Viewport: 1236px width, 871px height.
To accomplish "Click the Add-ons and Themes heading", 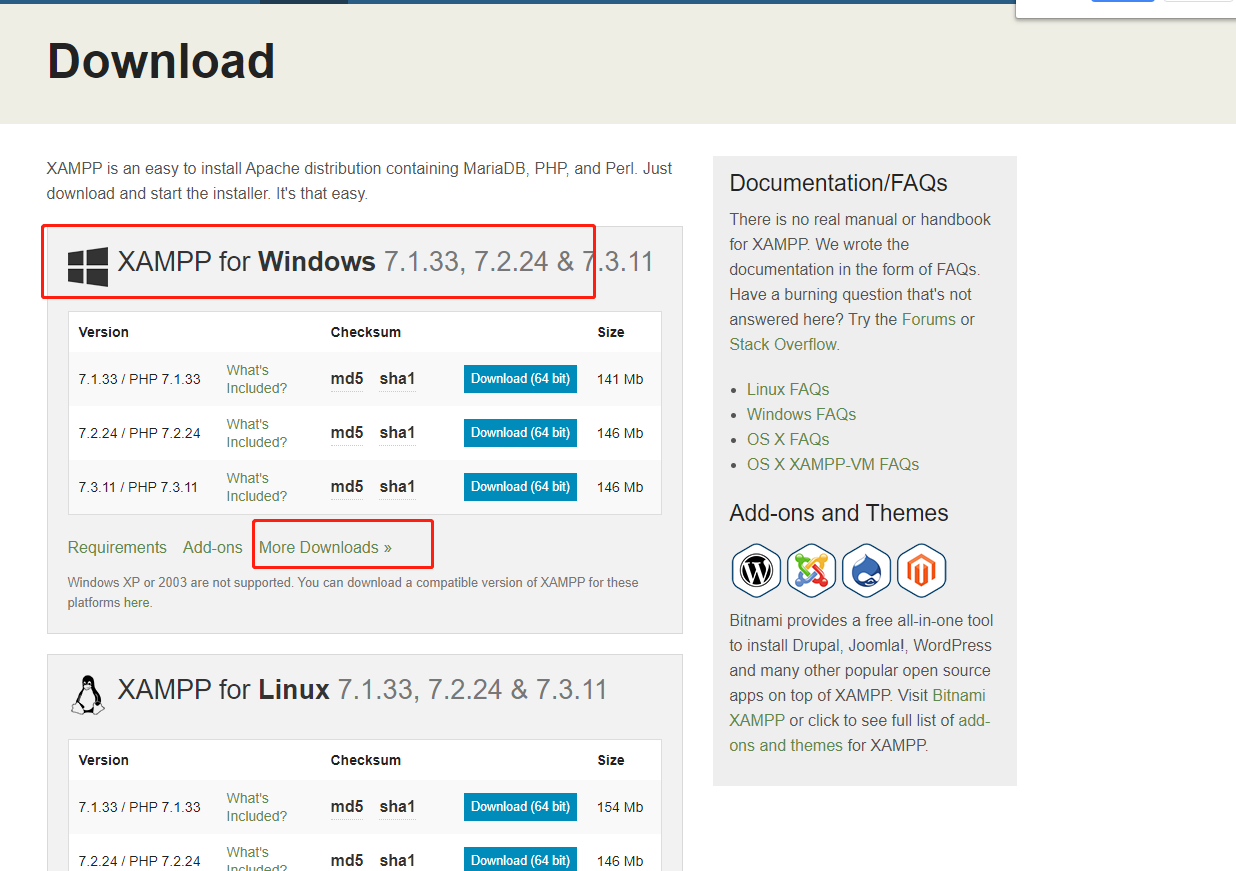I will pos(839,513).
